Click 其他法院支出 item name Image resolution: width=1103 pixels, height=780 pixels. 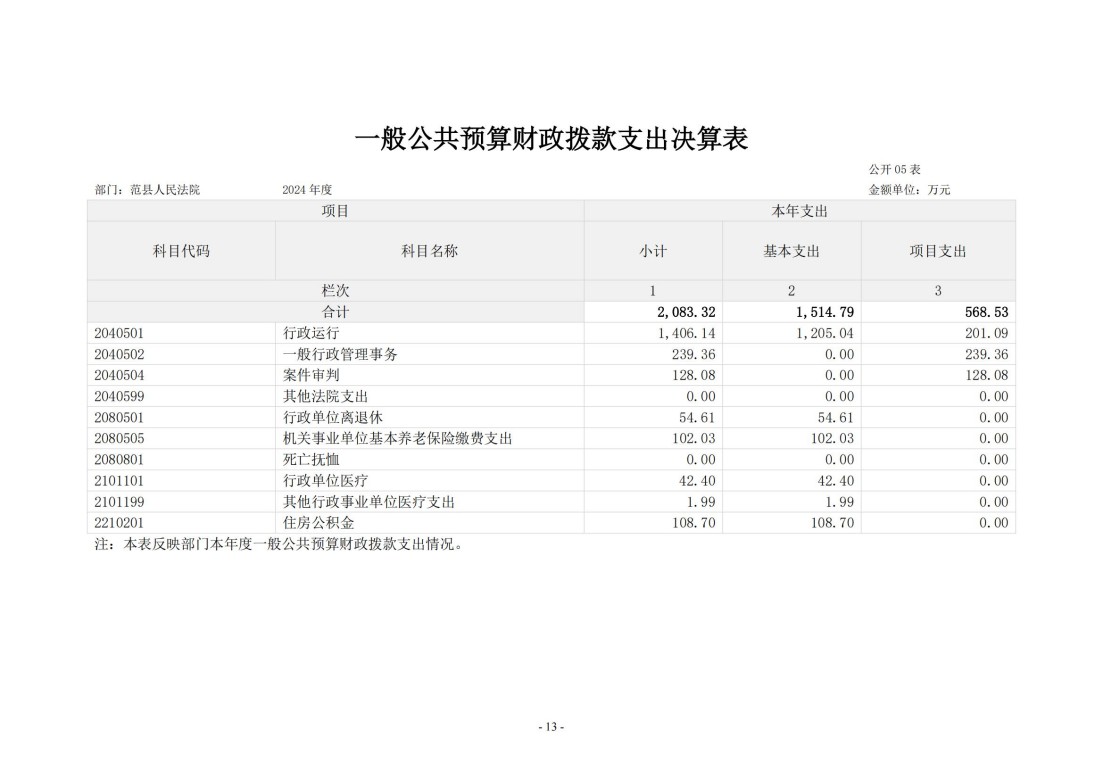pos(326,397)
